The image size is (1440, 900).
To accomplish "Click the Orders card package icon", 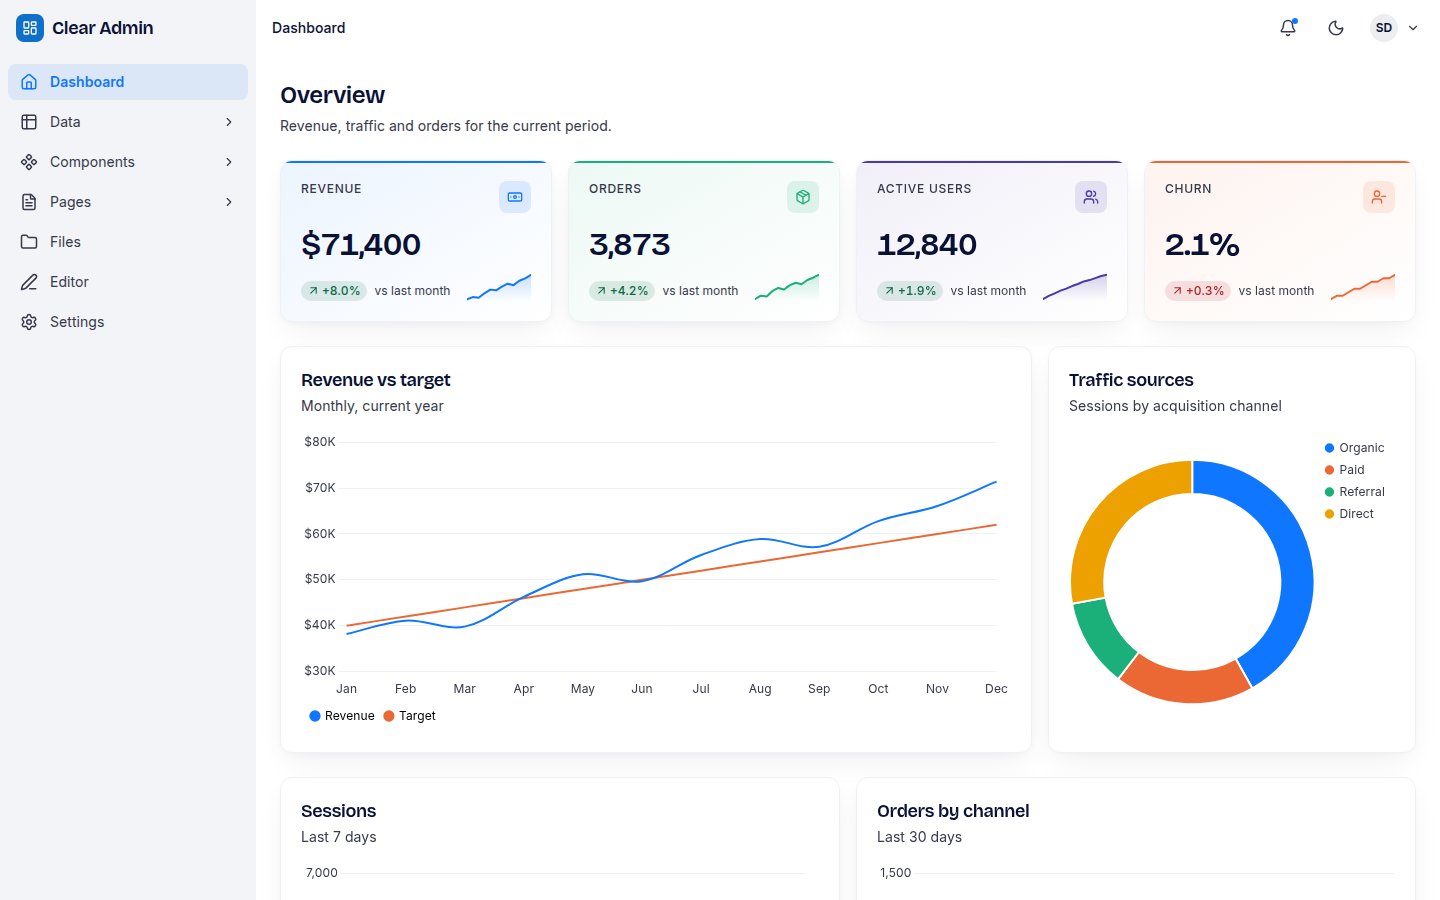I will point(803,197).
